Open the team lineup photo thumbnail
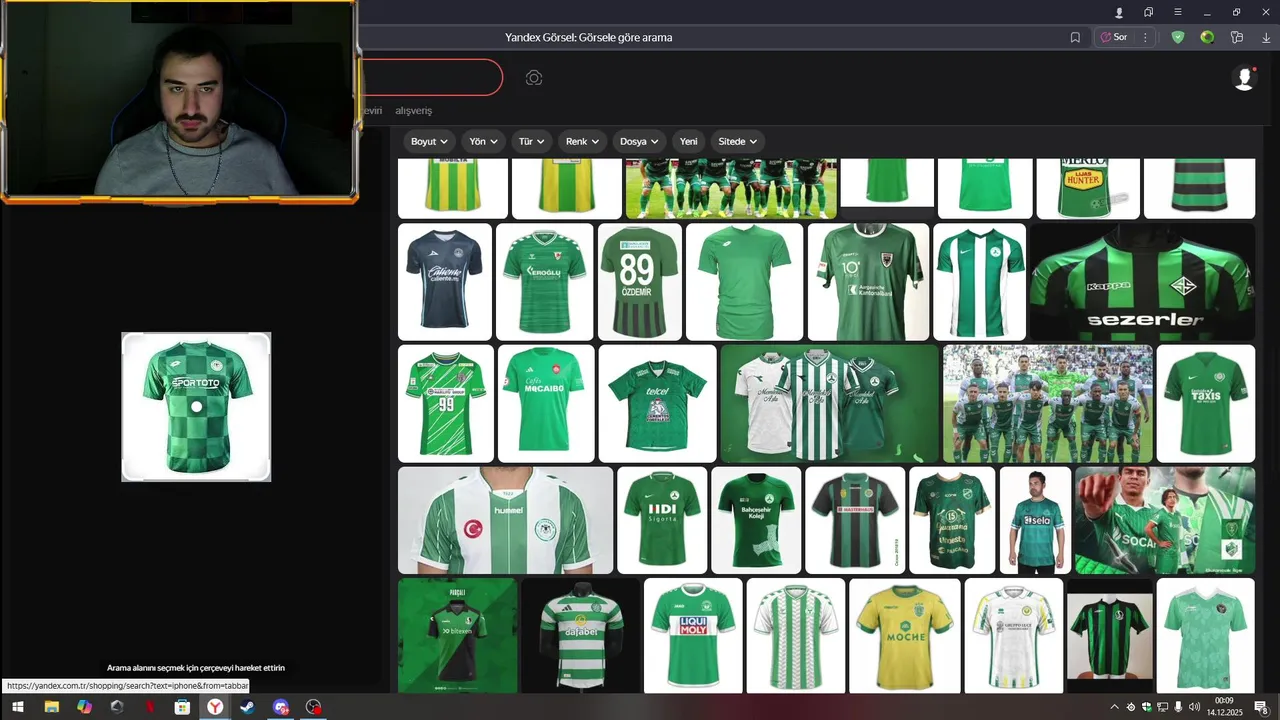1280x720 pixels. [1048, 404]
